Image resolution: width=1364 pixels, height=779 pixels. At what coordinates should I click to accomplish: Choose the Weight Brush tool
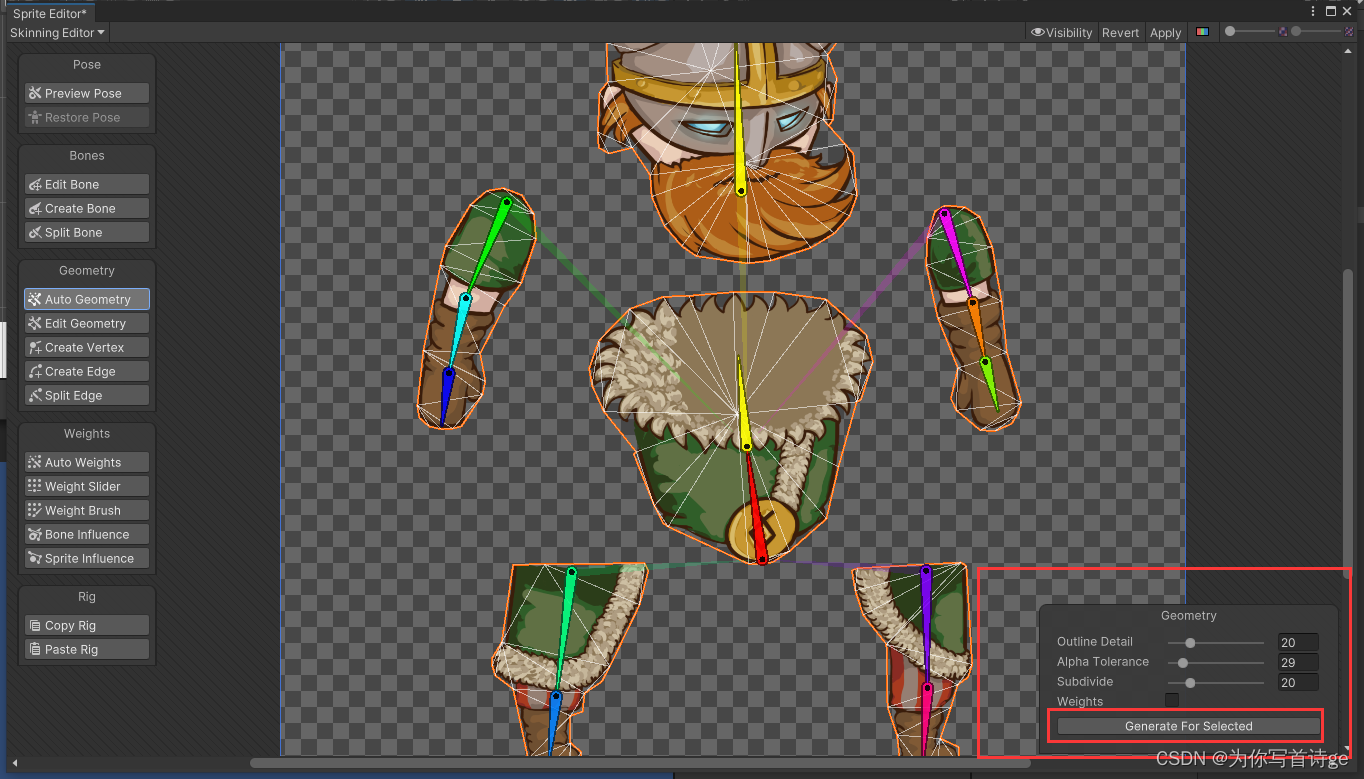click(x=87, y=510)
